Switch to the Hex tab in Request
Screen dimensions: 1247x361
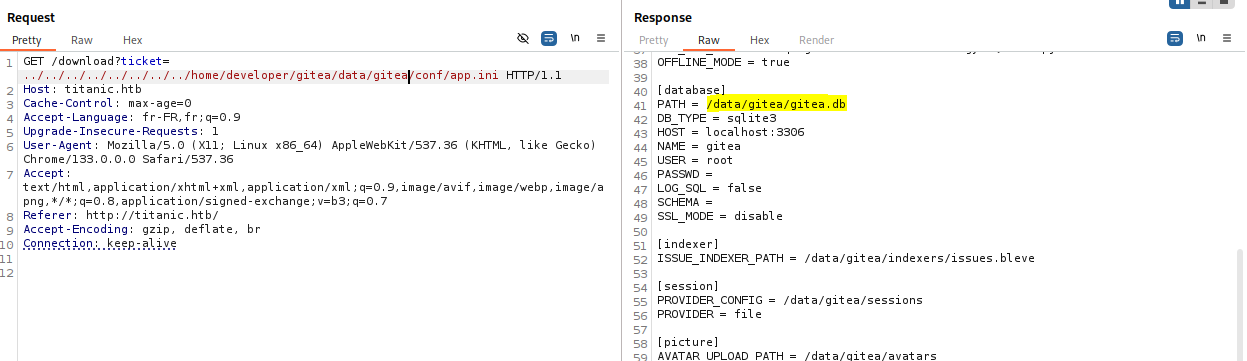pyautogui.click(x=133, y=40)
